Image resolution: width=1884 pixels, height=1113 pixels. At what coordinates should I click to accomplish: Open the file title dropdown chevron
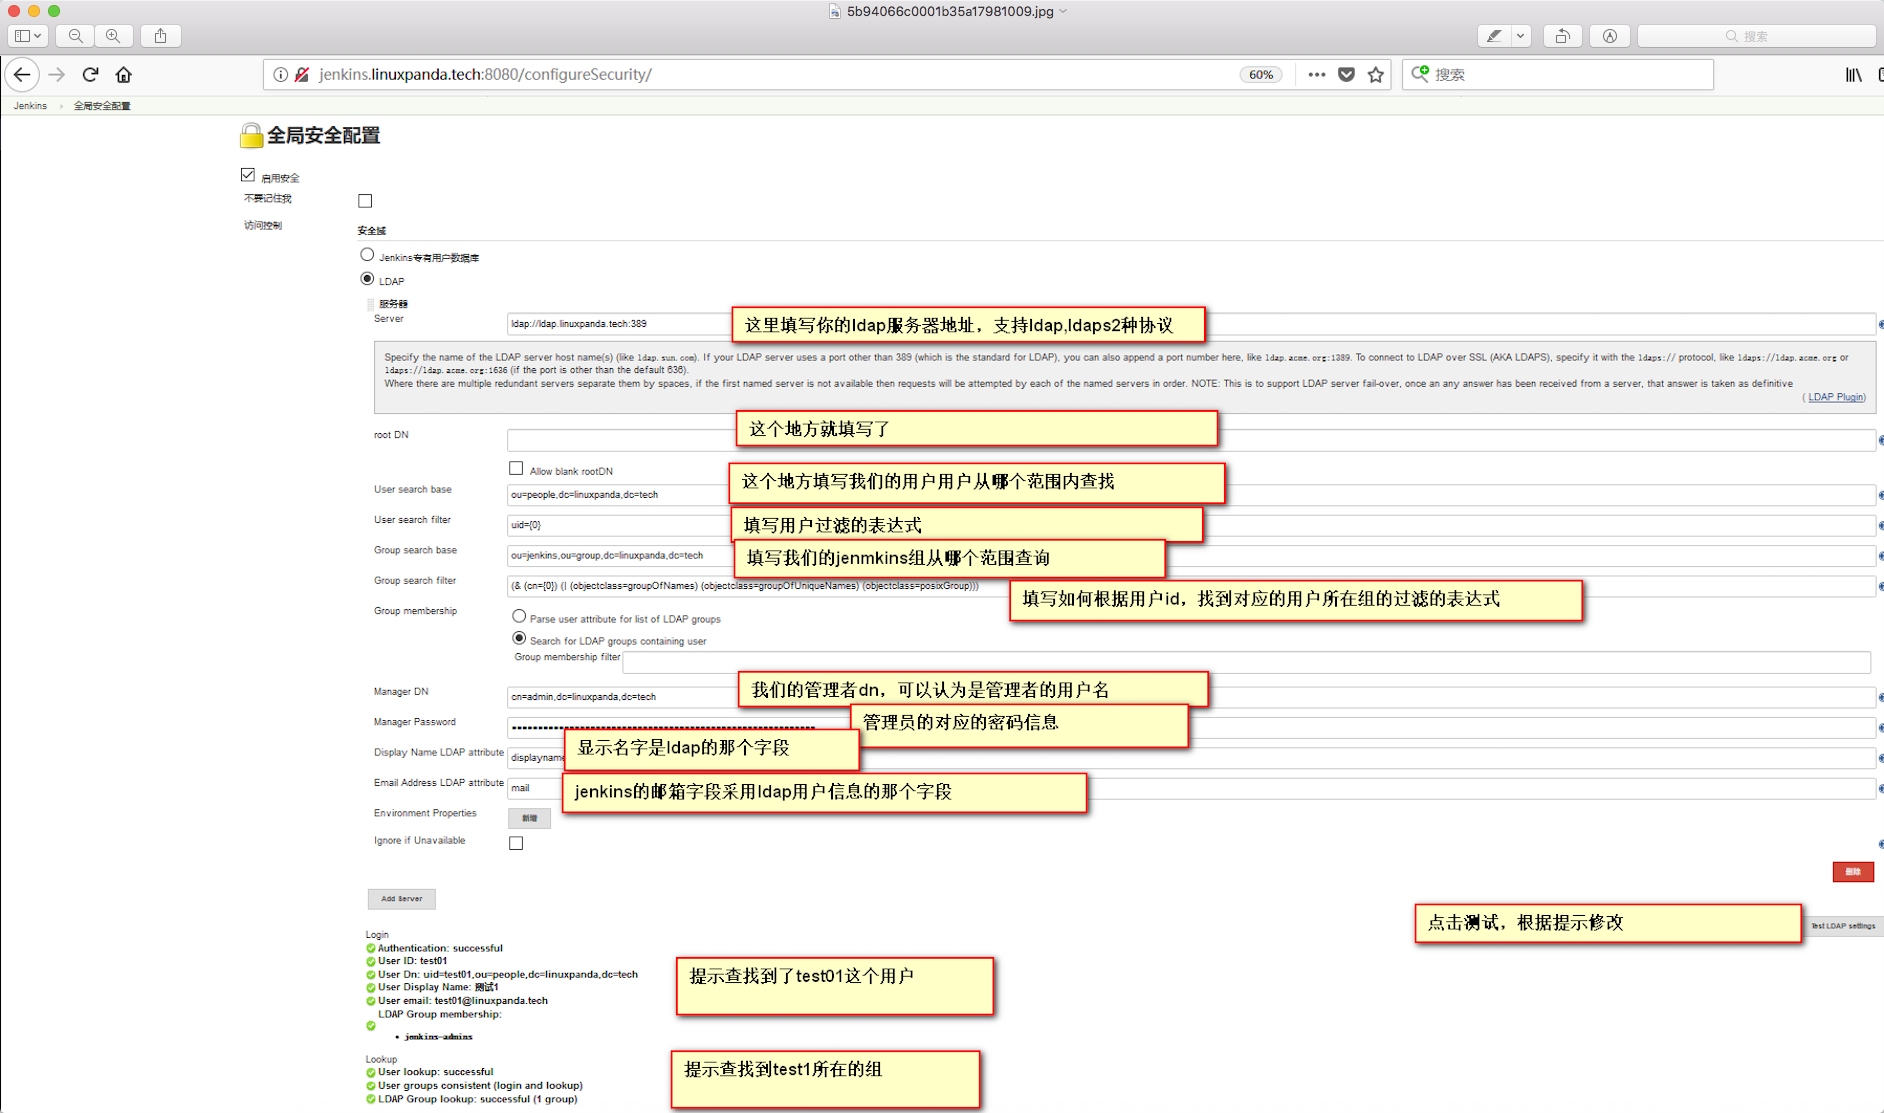[1064, 11]
